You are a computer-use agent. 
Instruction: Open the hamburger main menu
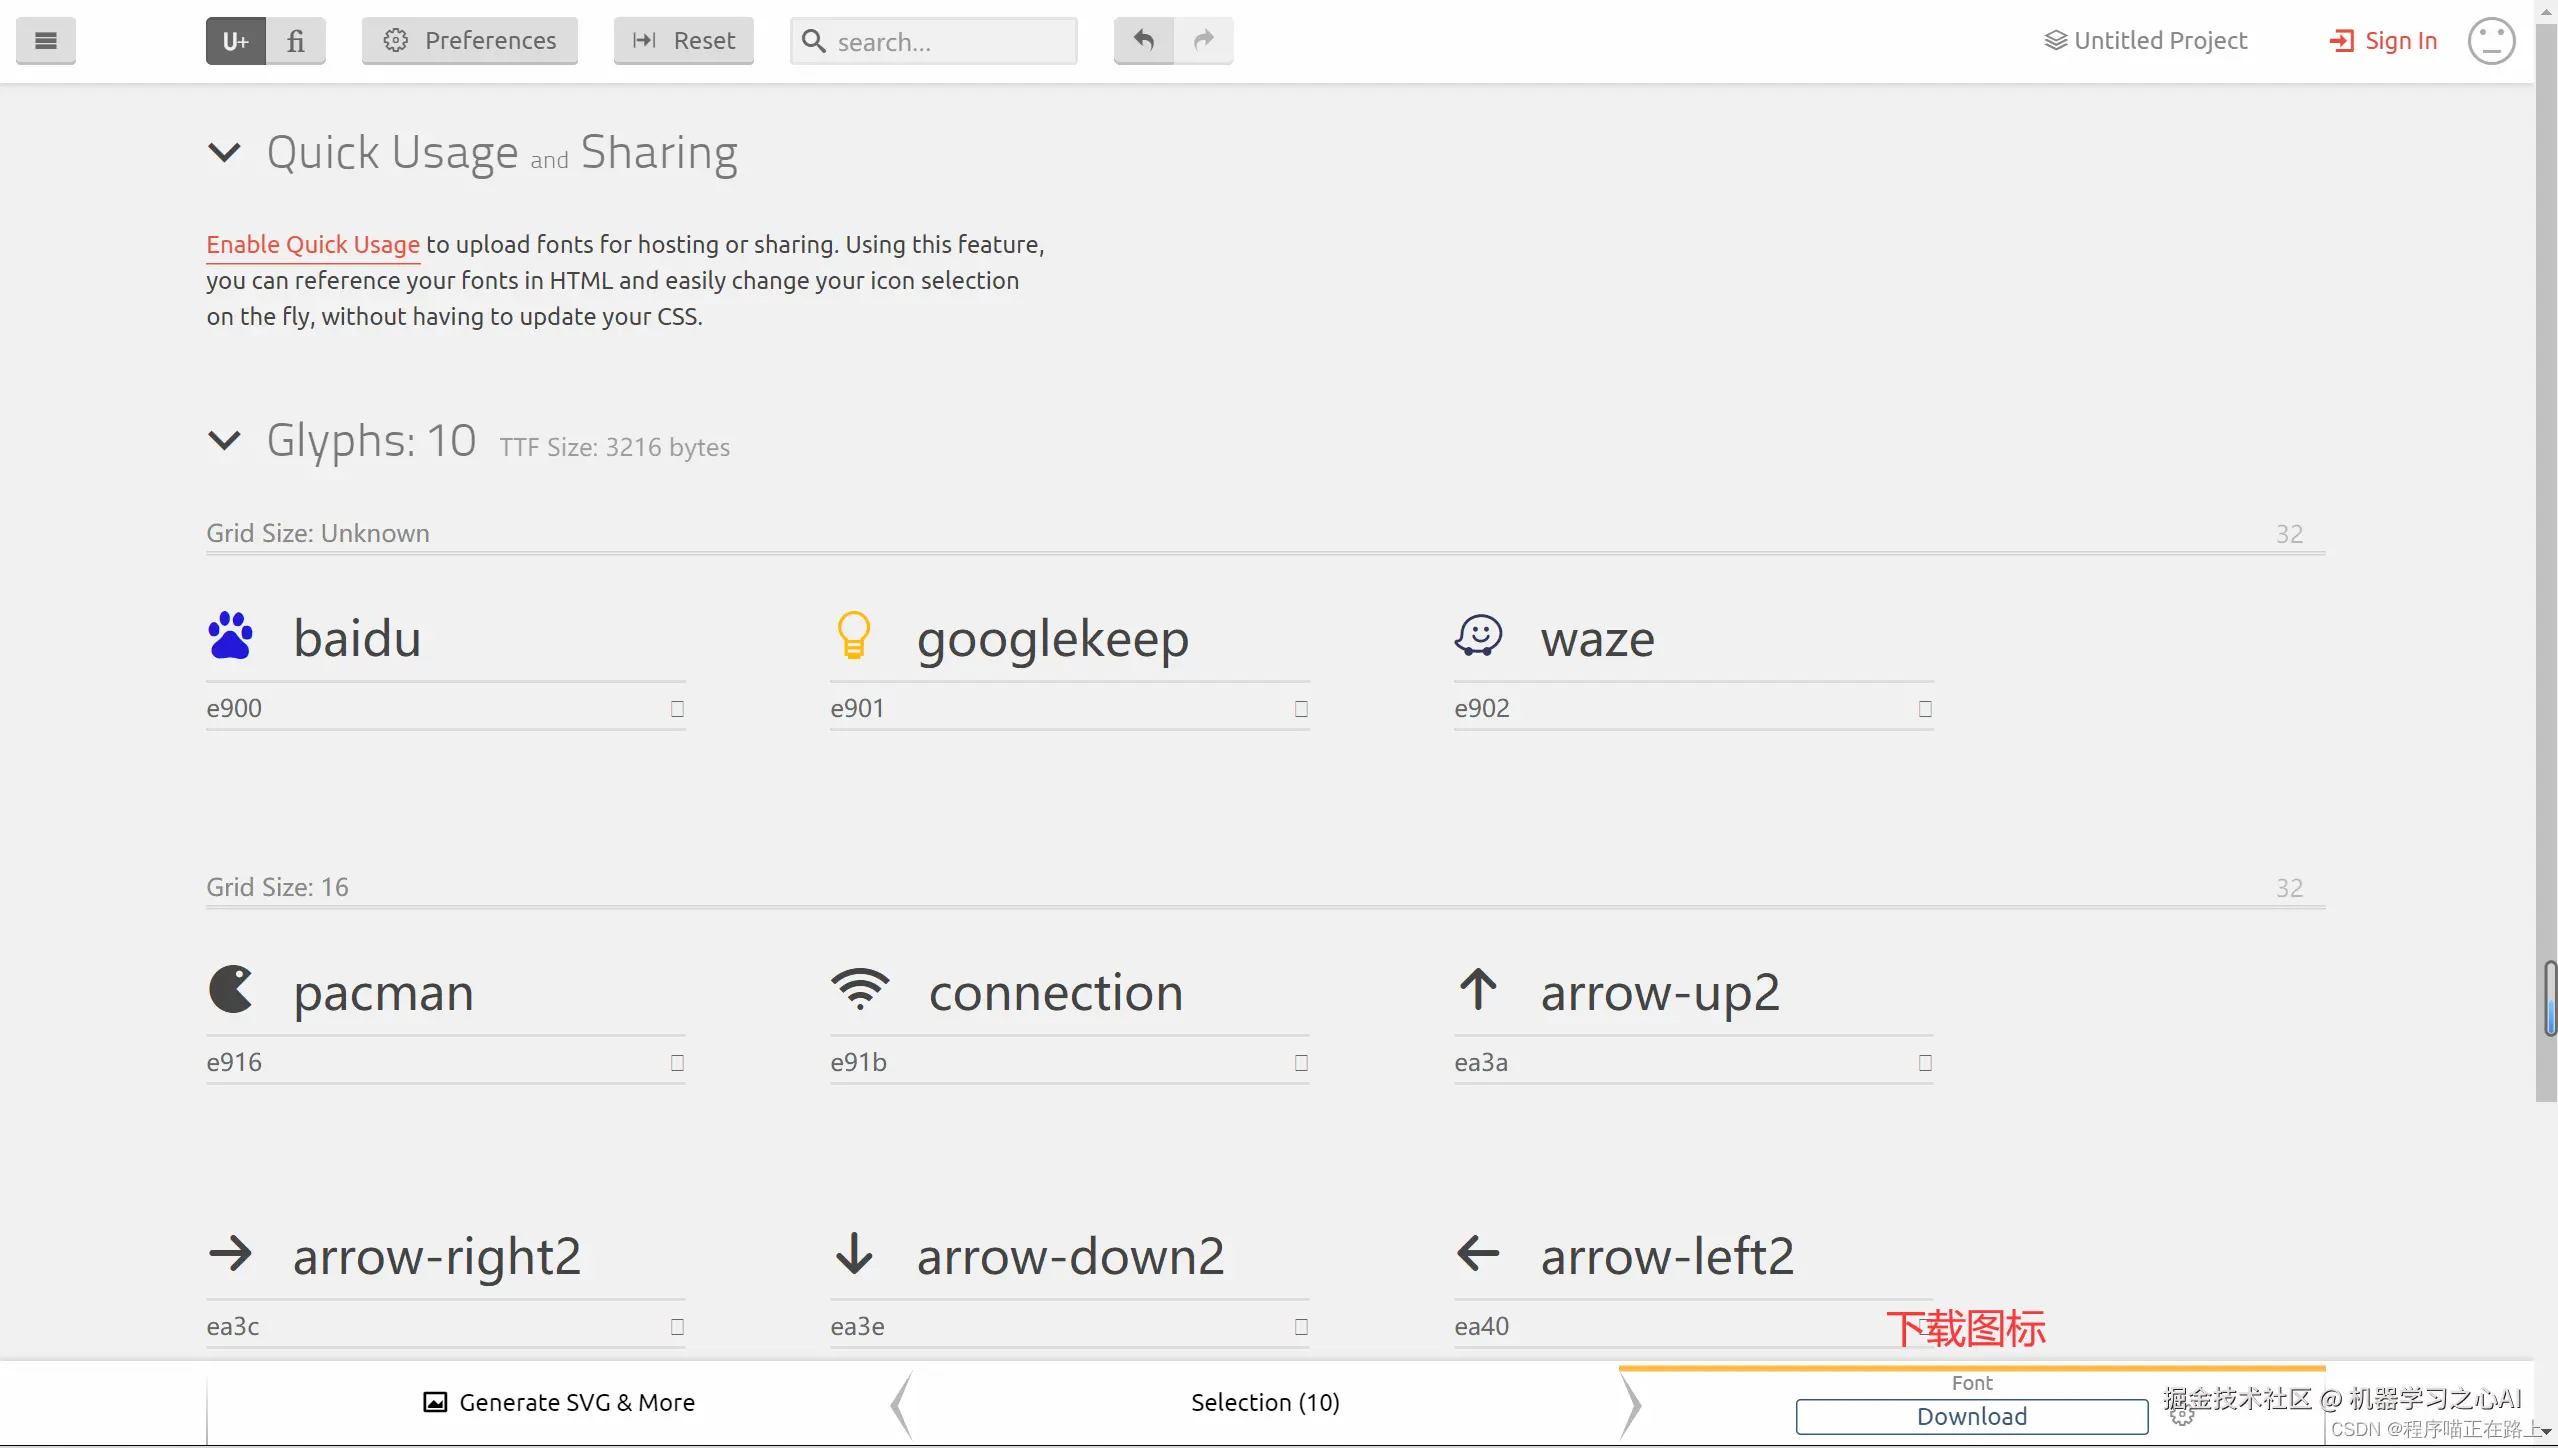click(45, 41)
